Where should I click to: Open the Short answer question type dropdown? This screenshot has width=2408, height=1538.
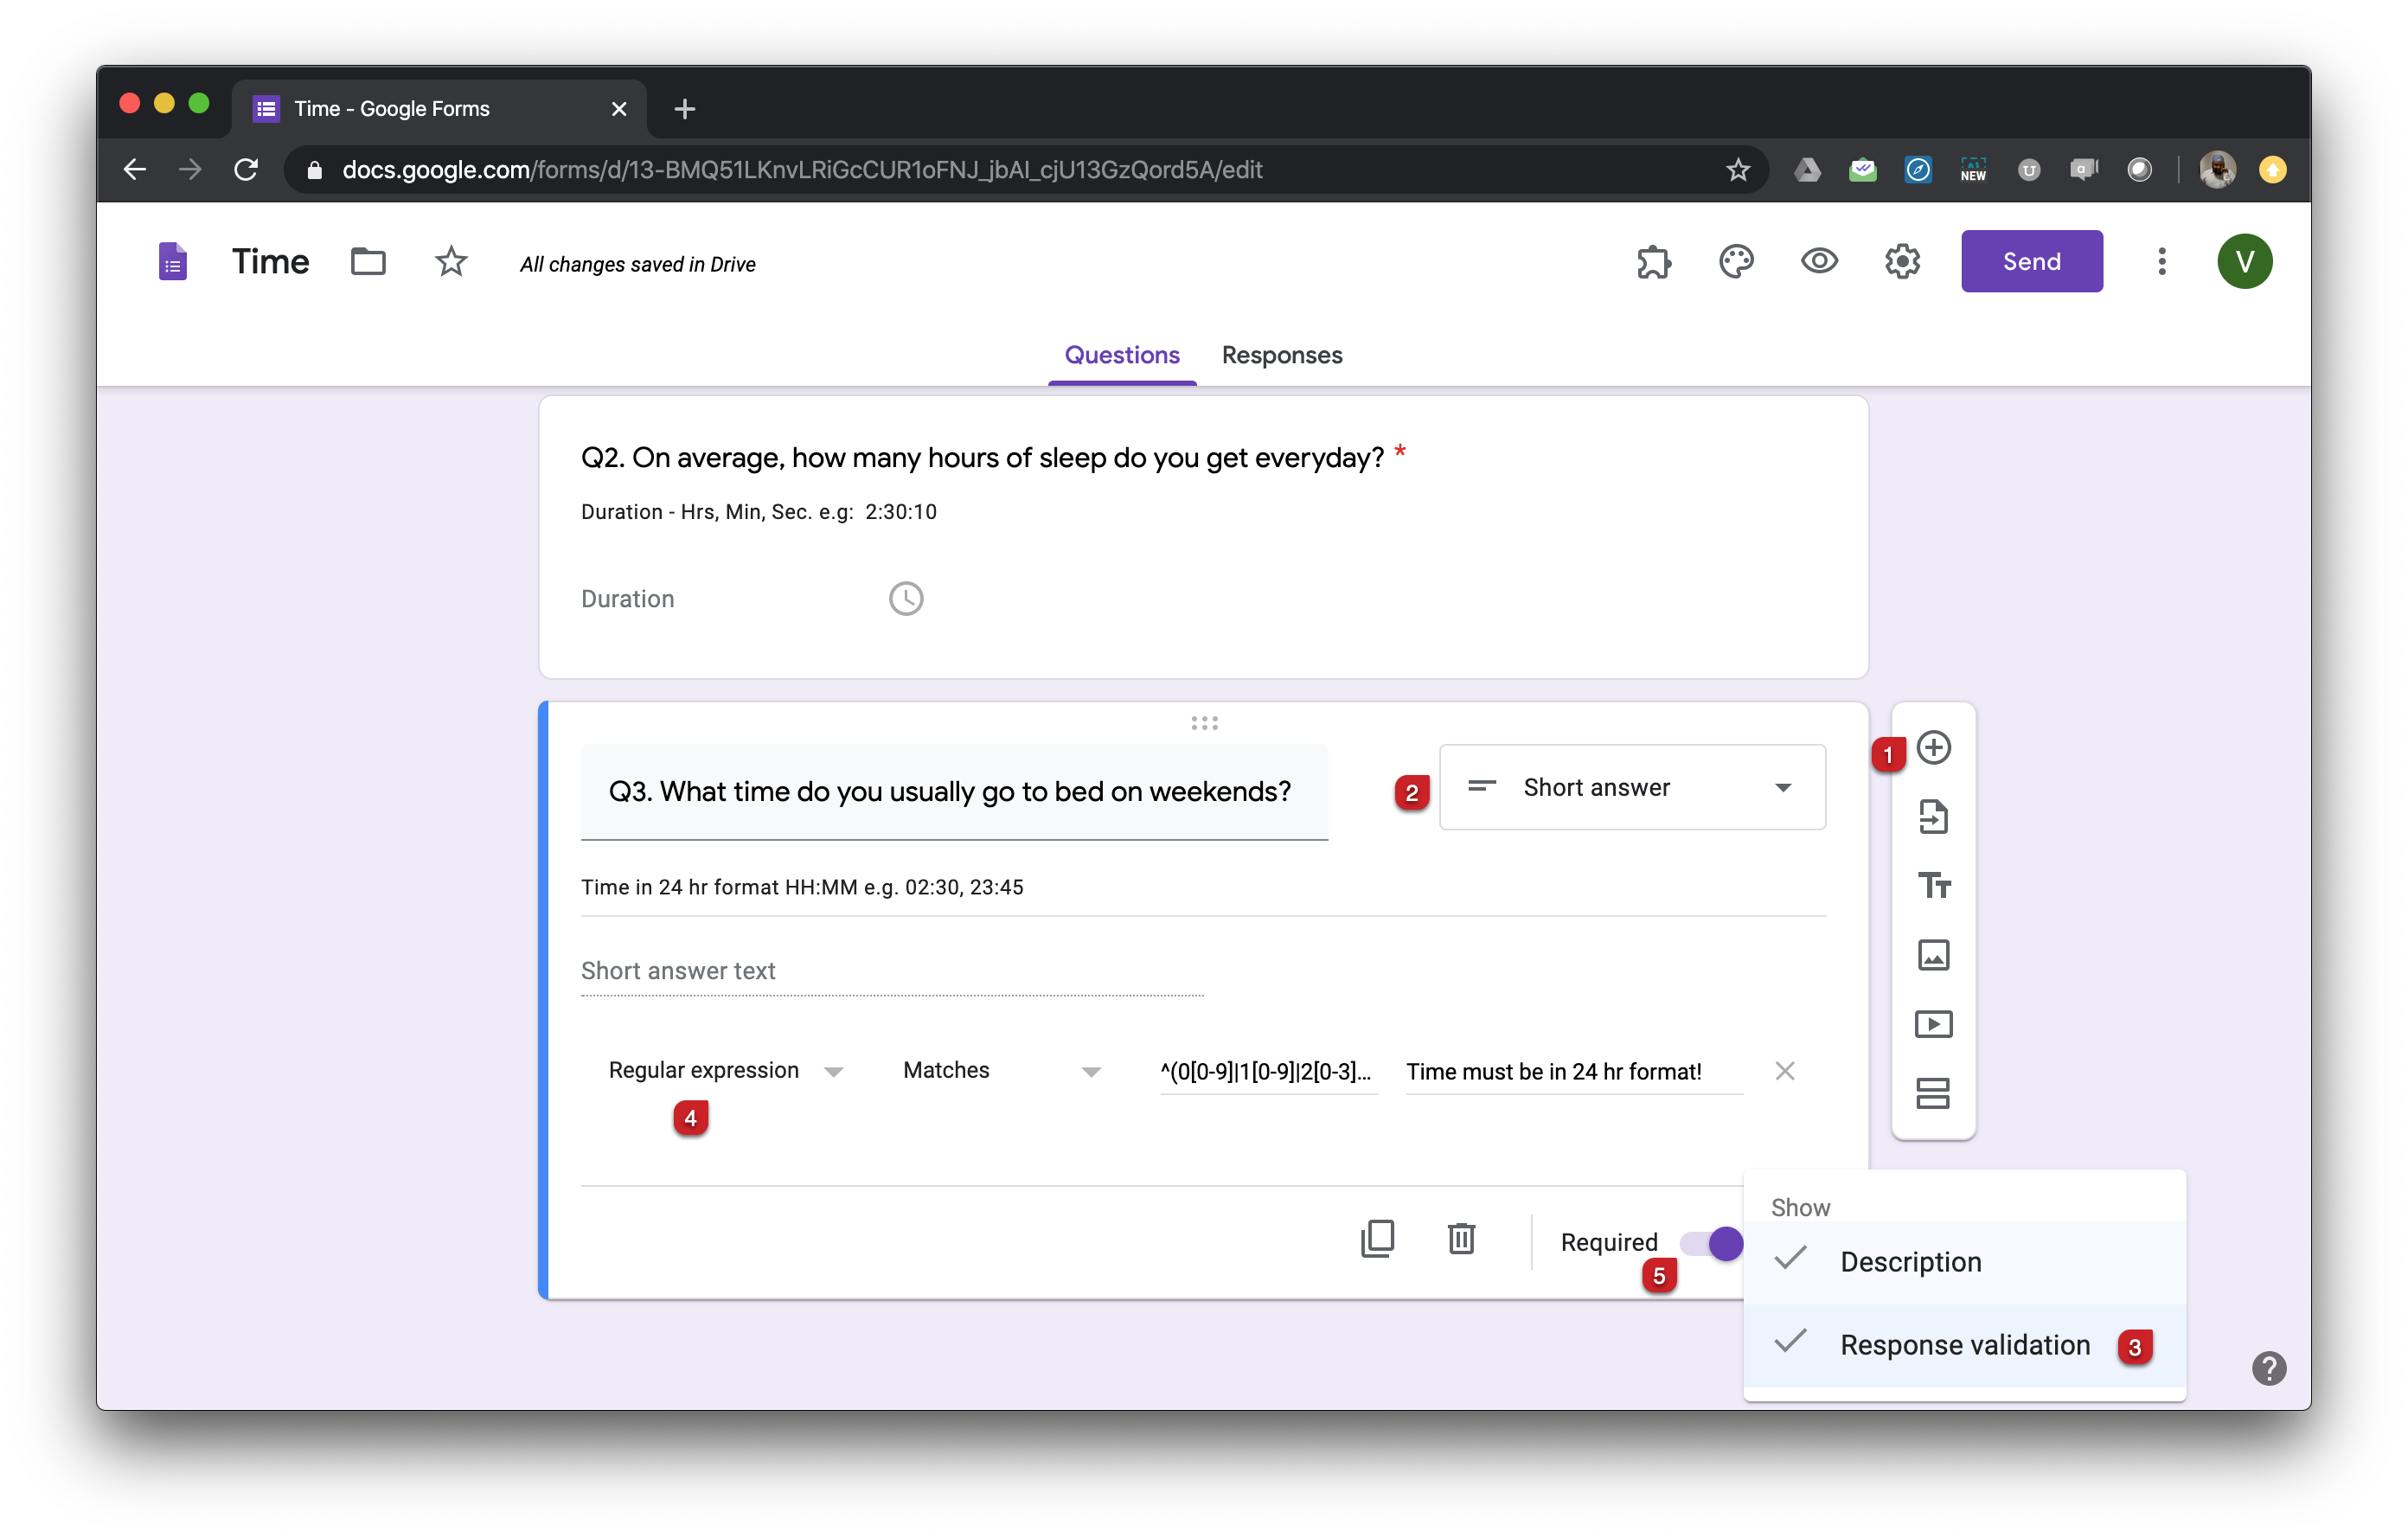point(1632,788)
